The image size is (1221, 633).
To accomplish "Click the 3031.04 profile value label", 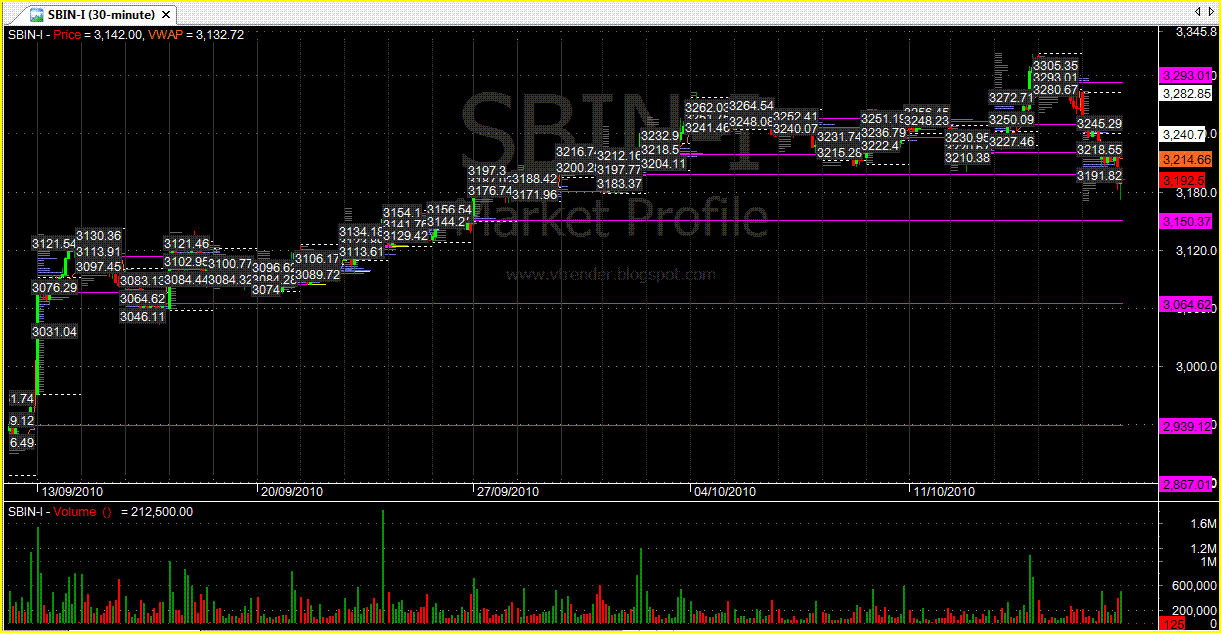I will 54,331.
